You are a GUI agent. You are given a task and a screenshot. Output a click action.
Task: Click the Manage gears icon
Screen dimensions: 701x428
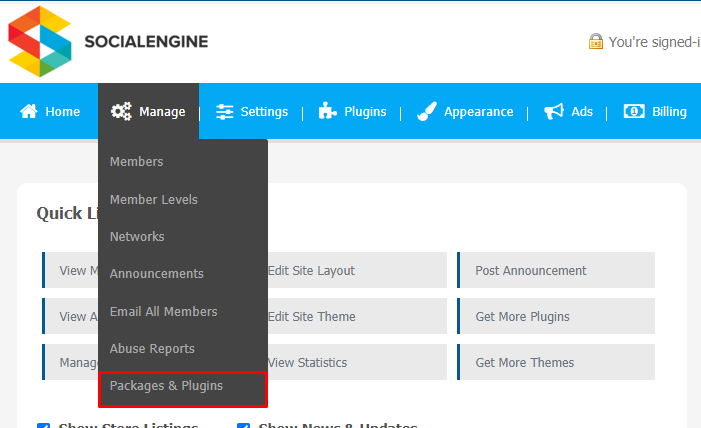click(x=121, y=111)
